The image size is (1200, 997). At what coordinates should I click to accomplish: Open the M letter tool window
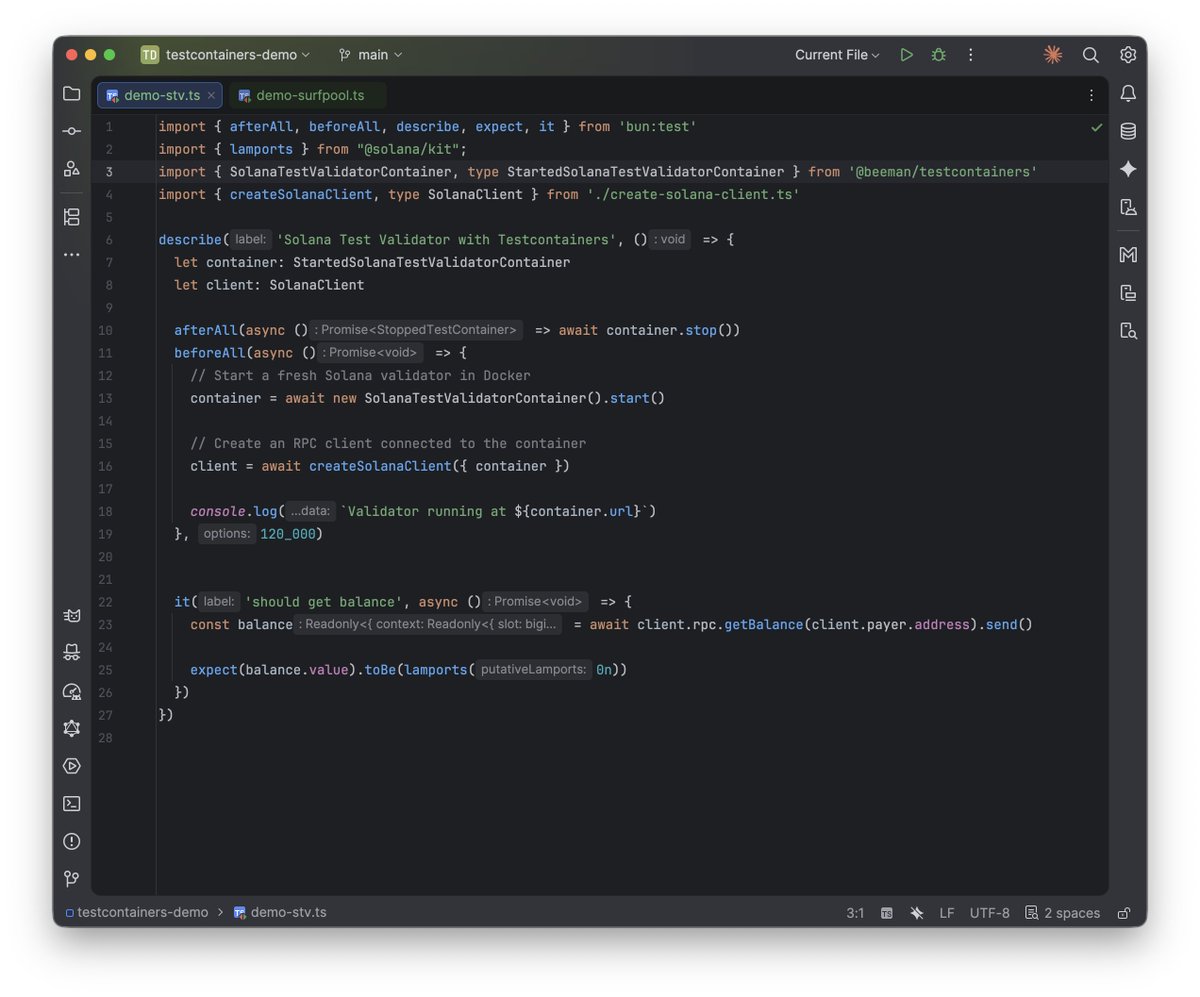click(x=1128, y=255)
